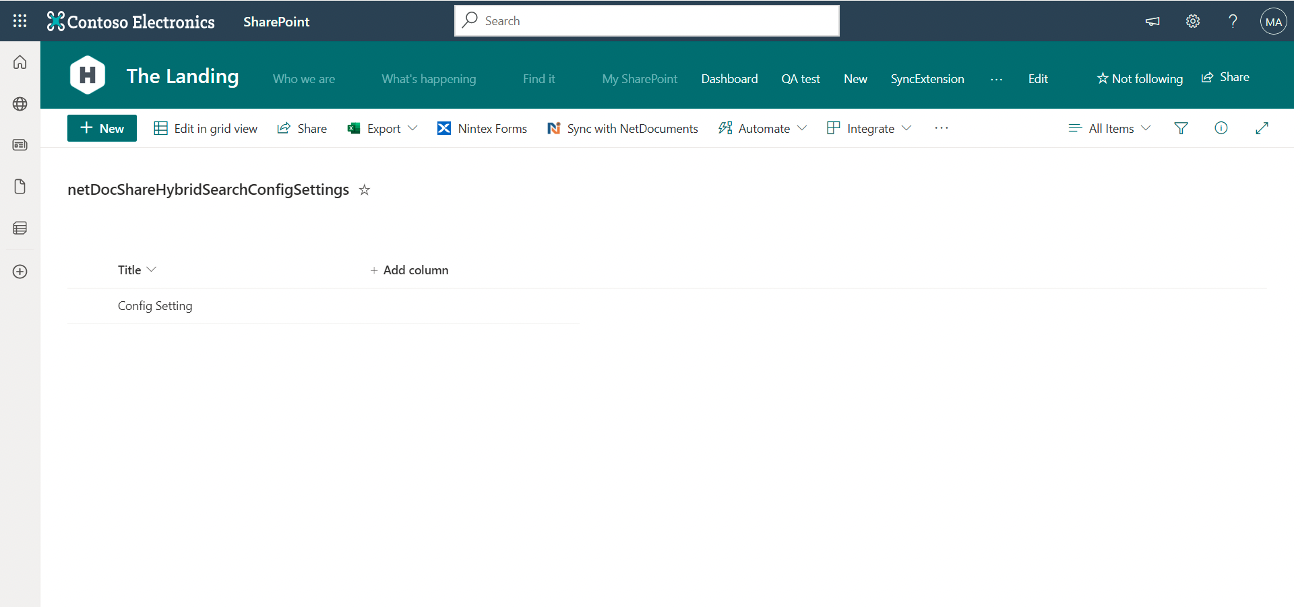The width and height of the screenshot is (1303, 607).
Task: Open My lists icon in left rail
Action: tap(20, 228)
